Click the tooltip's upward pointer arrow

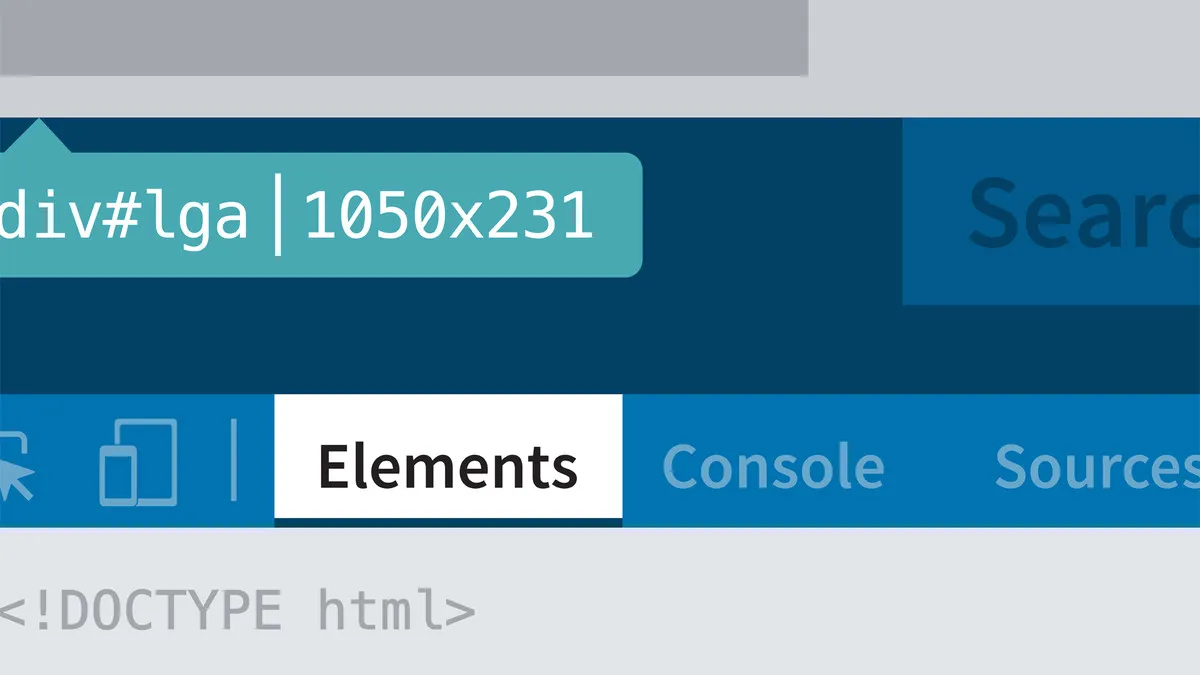click(x=38, y=136)
